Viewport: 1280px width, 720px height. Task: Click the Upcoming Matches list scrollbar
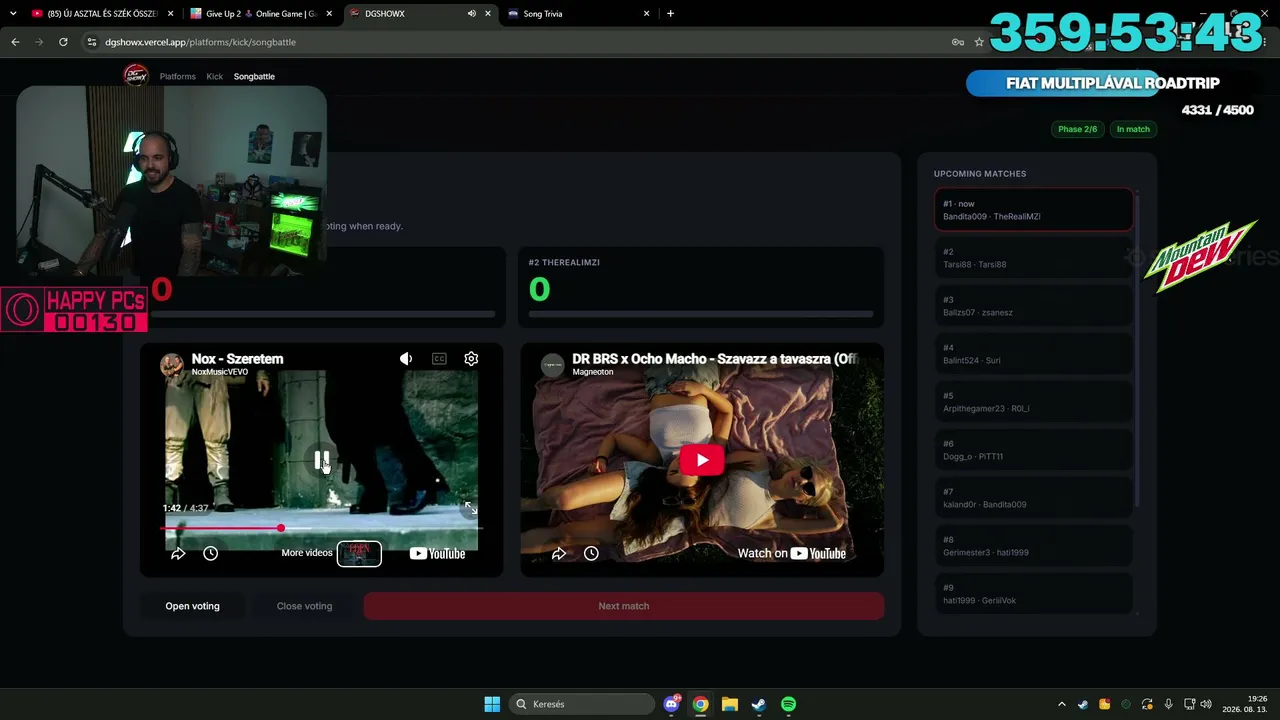1138,350
